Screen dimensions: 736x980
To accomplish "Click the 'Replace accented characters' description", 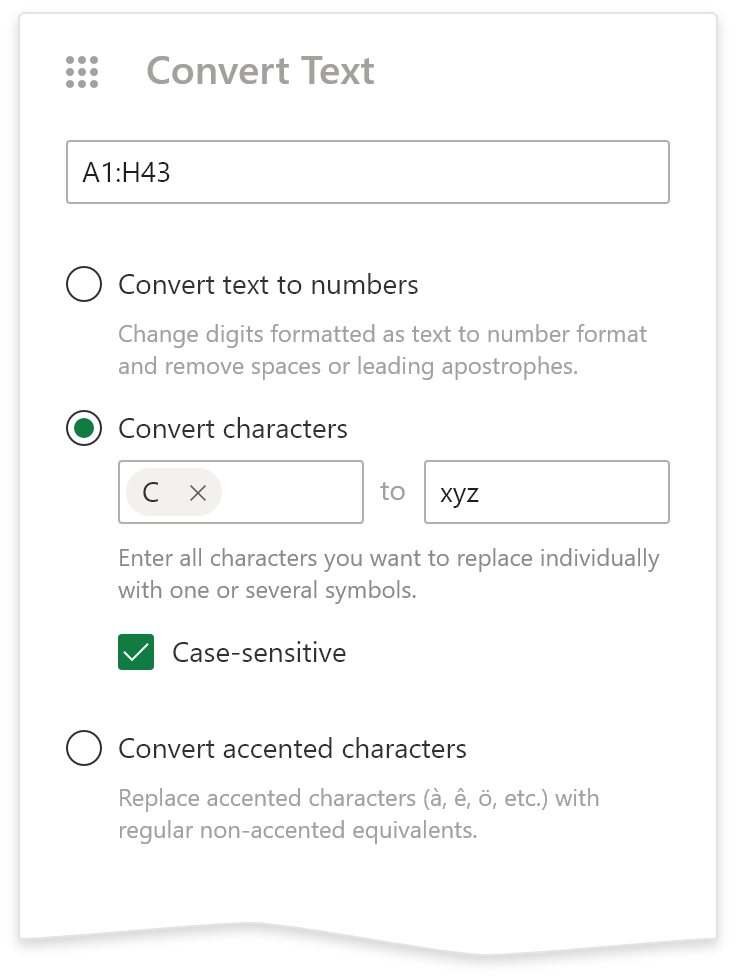I will [359, 814].
